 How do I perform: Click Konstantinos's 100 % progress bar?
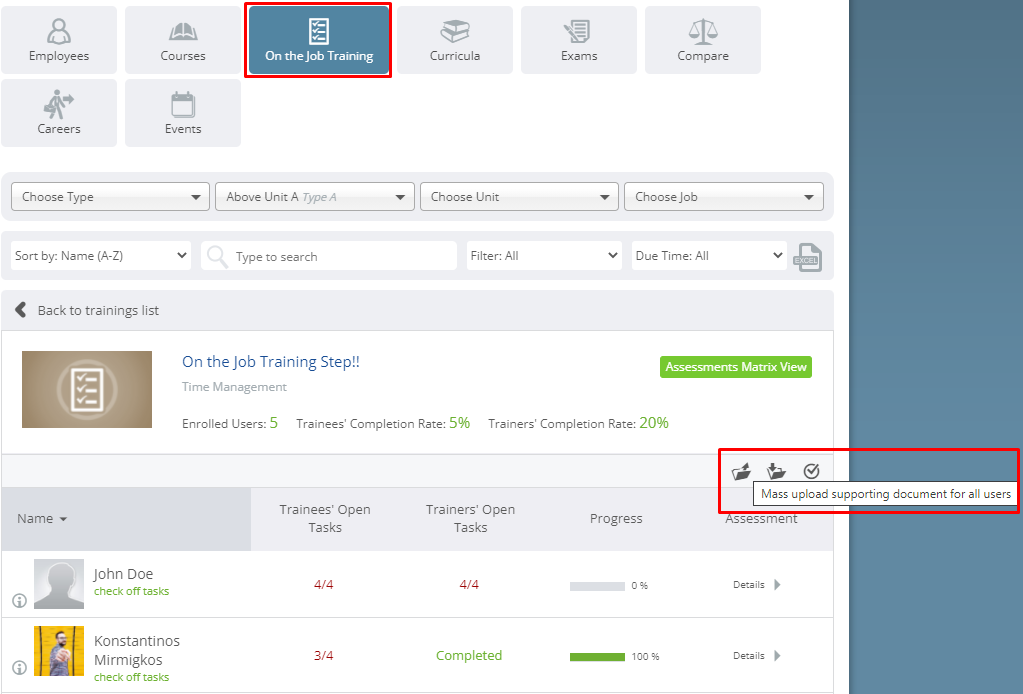pos(597,657)
